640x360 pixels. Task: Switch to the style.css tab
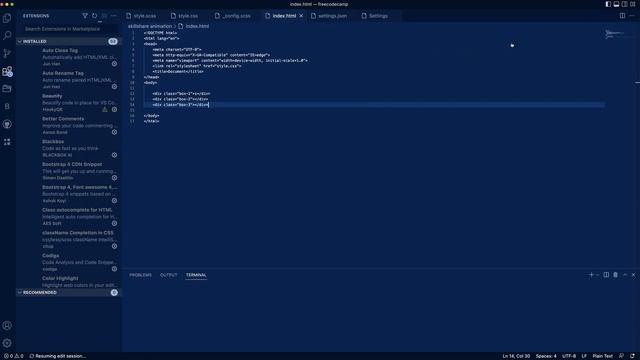pyautogui.click(x=184, y=16)
